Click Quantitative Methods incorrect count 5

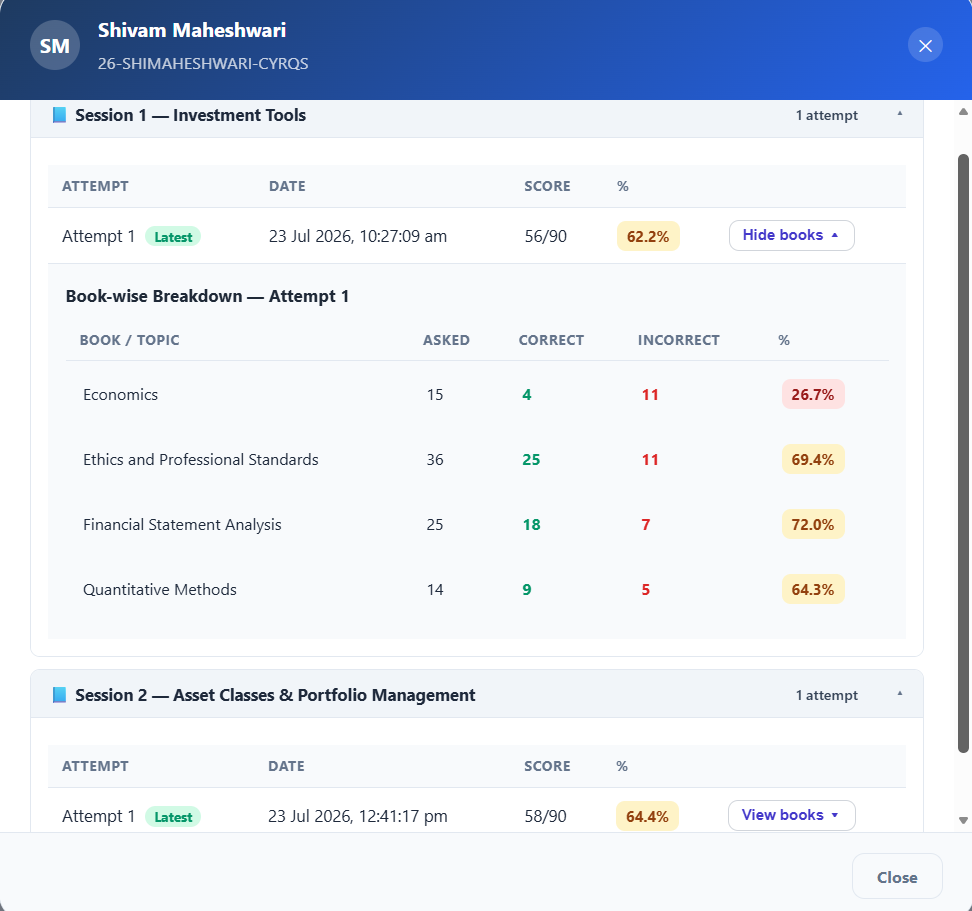[646, 589]
